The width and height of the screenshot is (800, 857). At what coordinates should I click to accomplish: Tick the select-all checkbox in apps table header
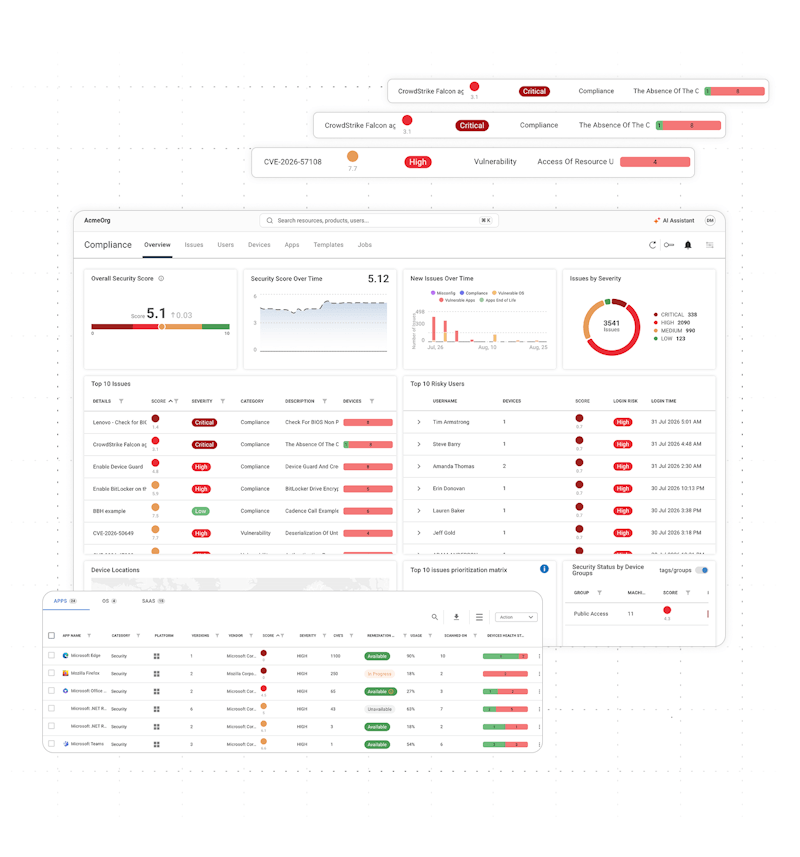[51, 636]
